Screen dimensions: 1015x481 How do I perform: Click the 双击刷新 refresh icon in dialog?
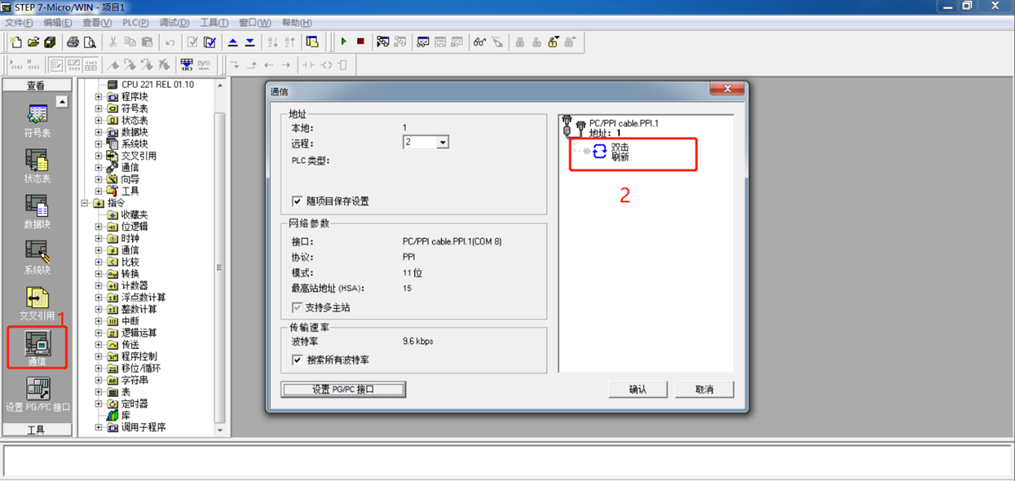click(x=600, y=152)
